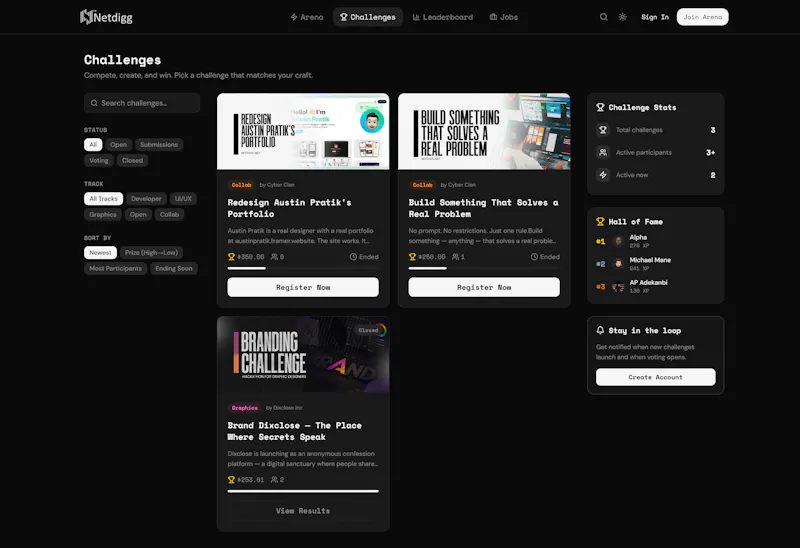Click trophy icon next to $350.00 prize
Viewport: 800px width, 548px height.
(232, 257)
